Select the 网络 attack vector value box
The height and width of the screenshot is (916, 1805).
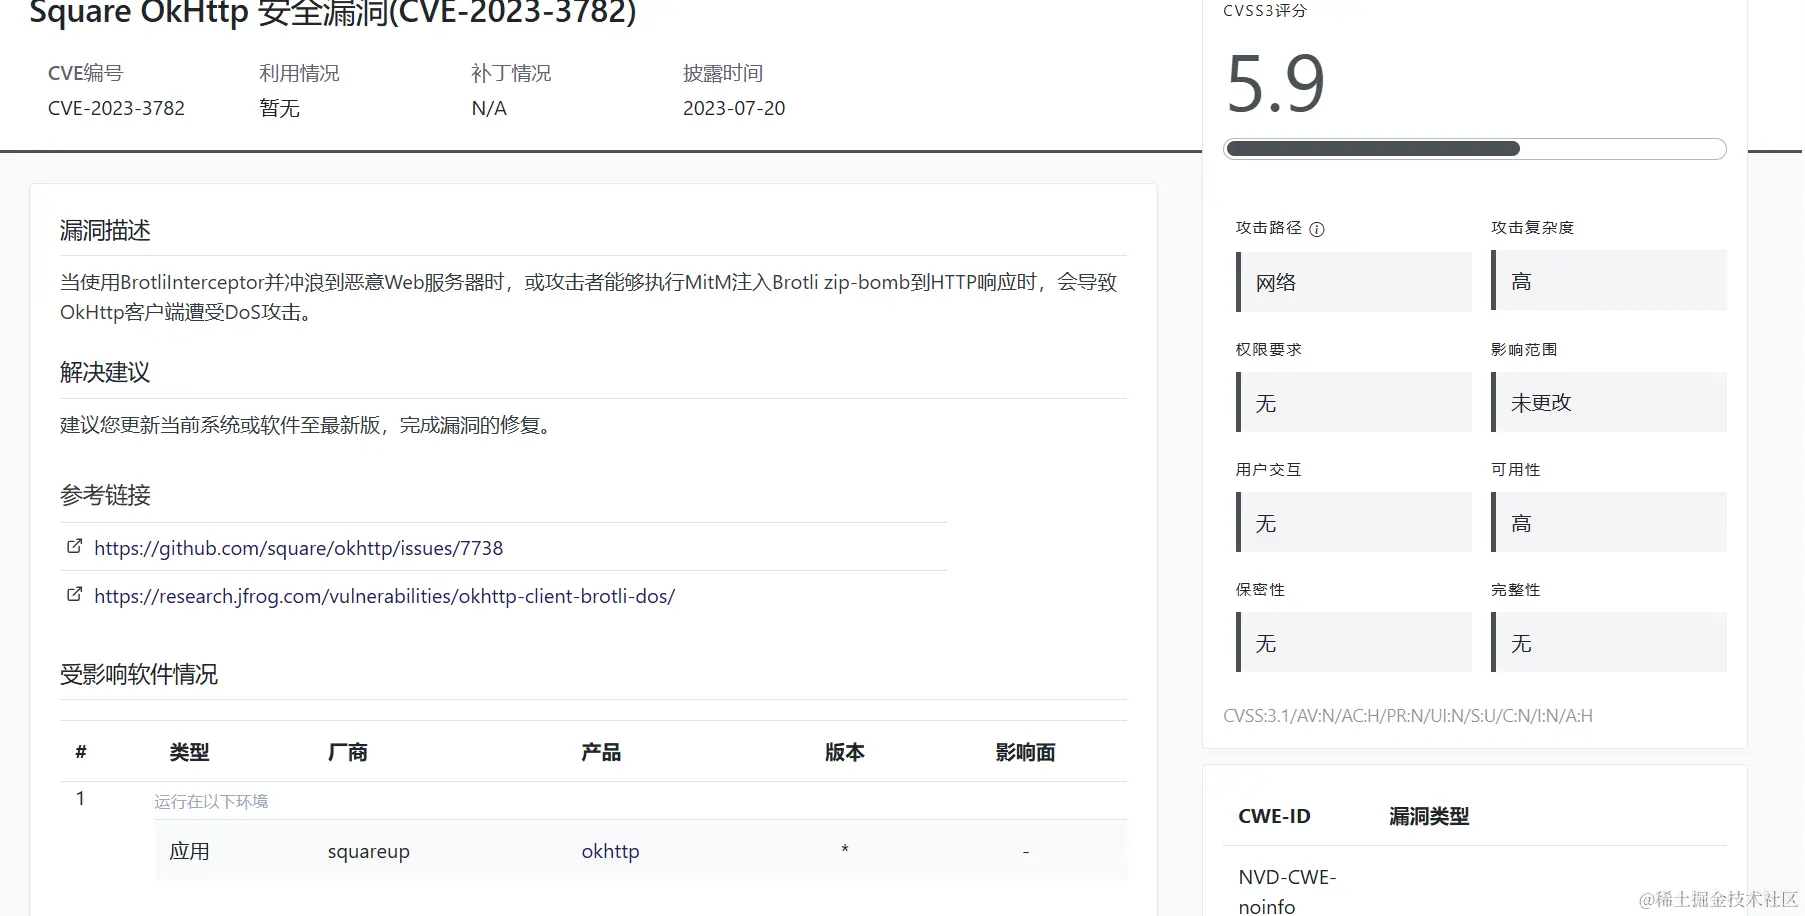[1352, 281]
